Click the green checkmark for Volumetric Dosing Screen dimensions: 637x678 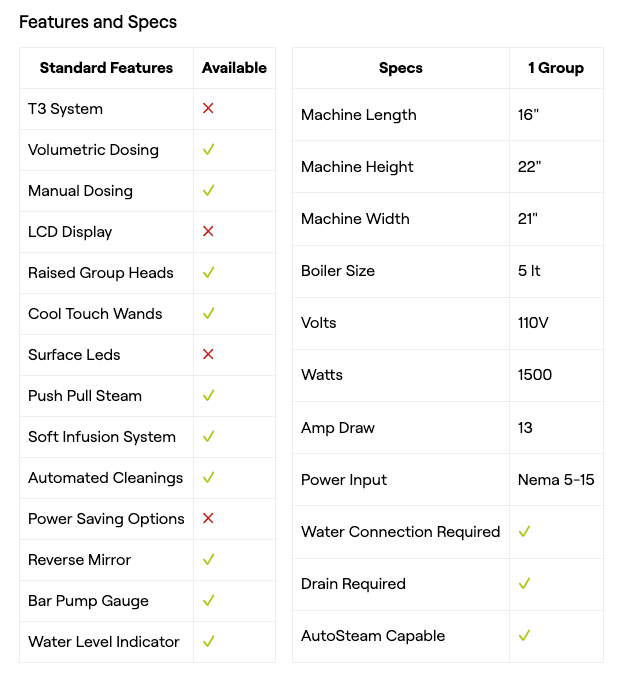coord(208,149)
